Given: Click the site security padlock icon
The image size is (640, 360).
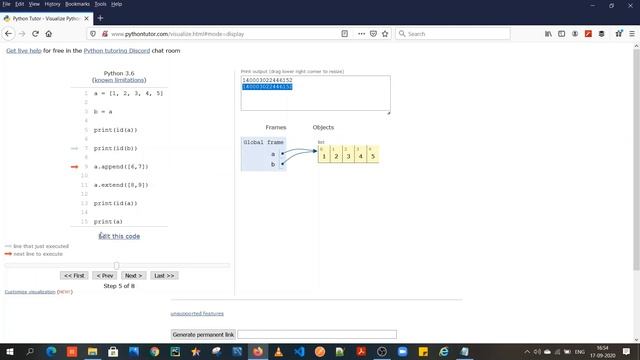Looking at the screenshot, I should pos(104,34).
